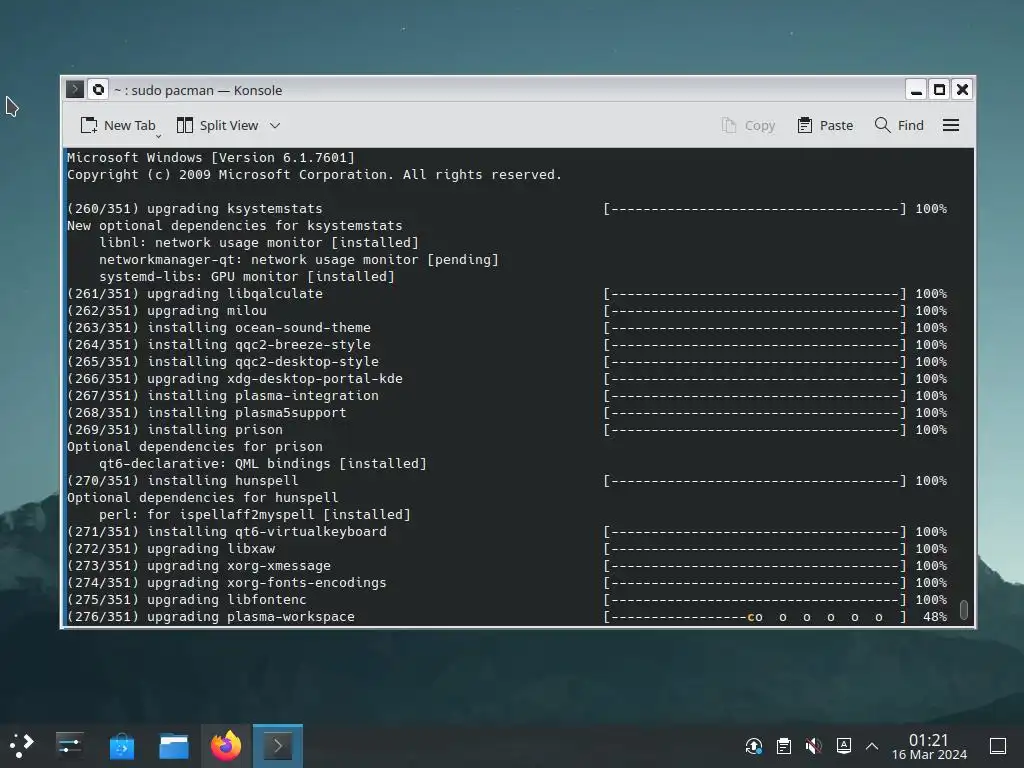Click the plasma-workspace progress bar at 48%
Screen dimensions: 1024x768
754,616
